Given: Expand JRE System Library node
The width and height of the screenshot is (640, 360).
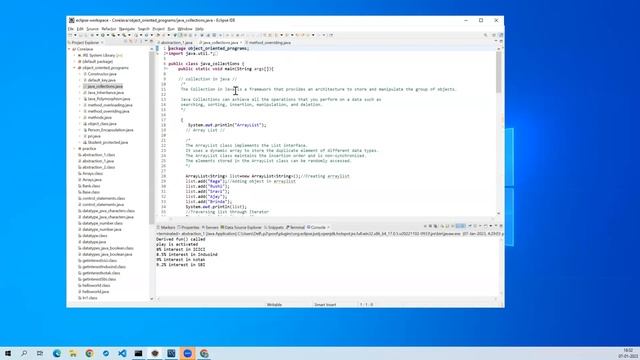Looking at the screenshot, I should 75,55.
